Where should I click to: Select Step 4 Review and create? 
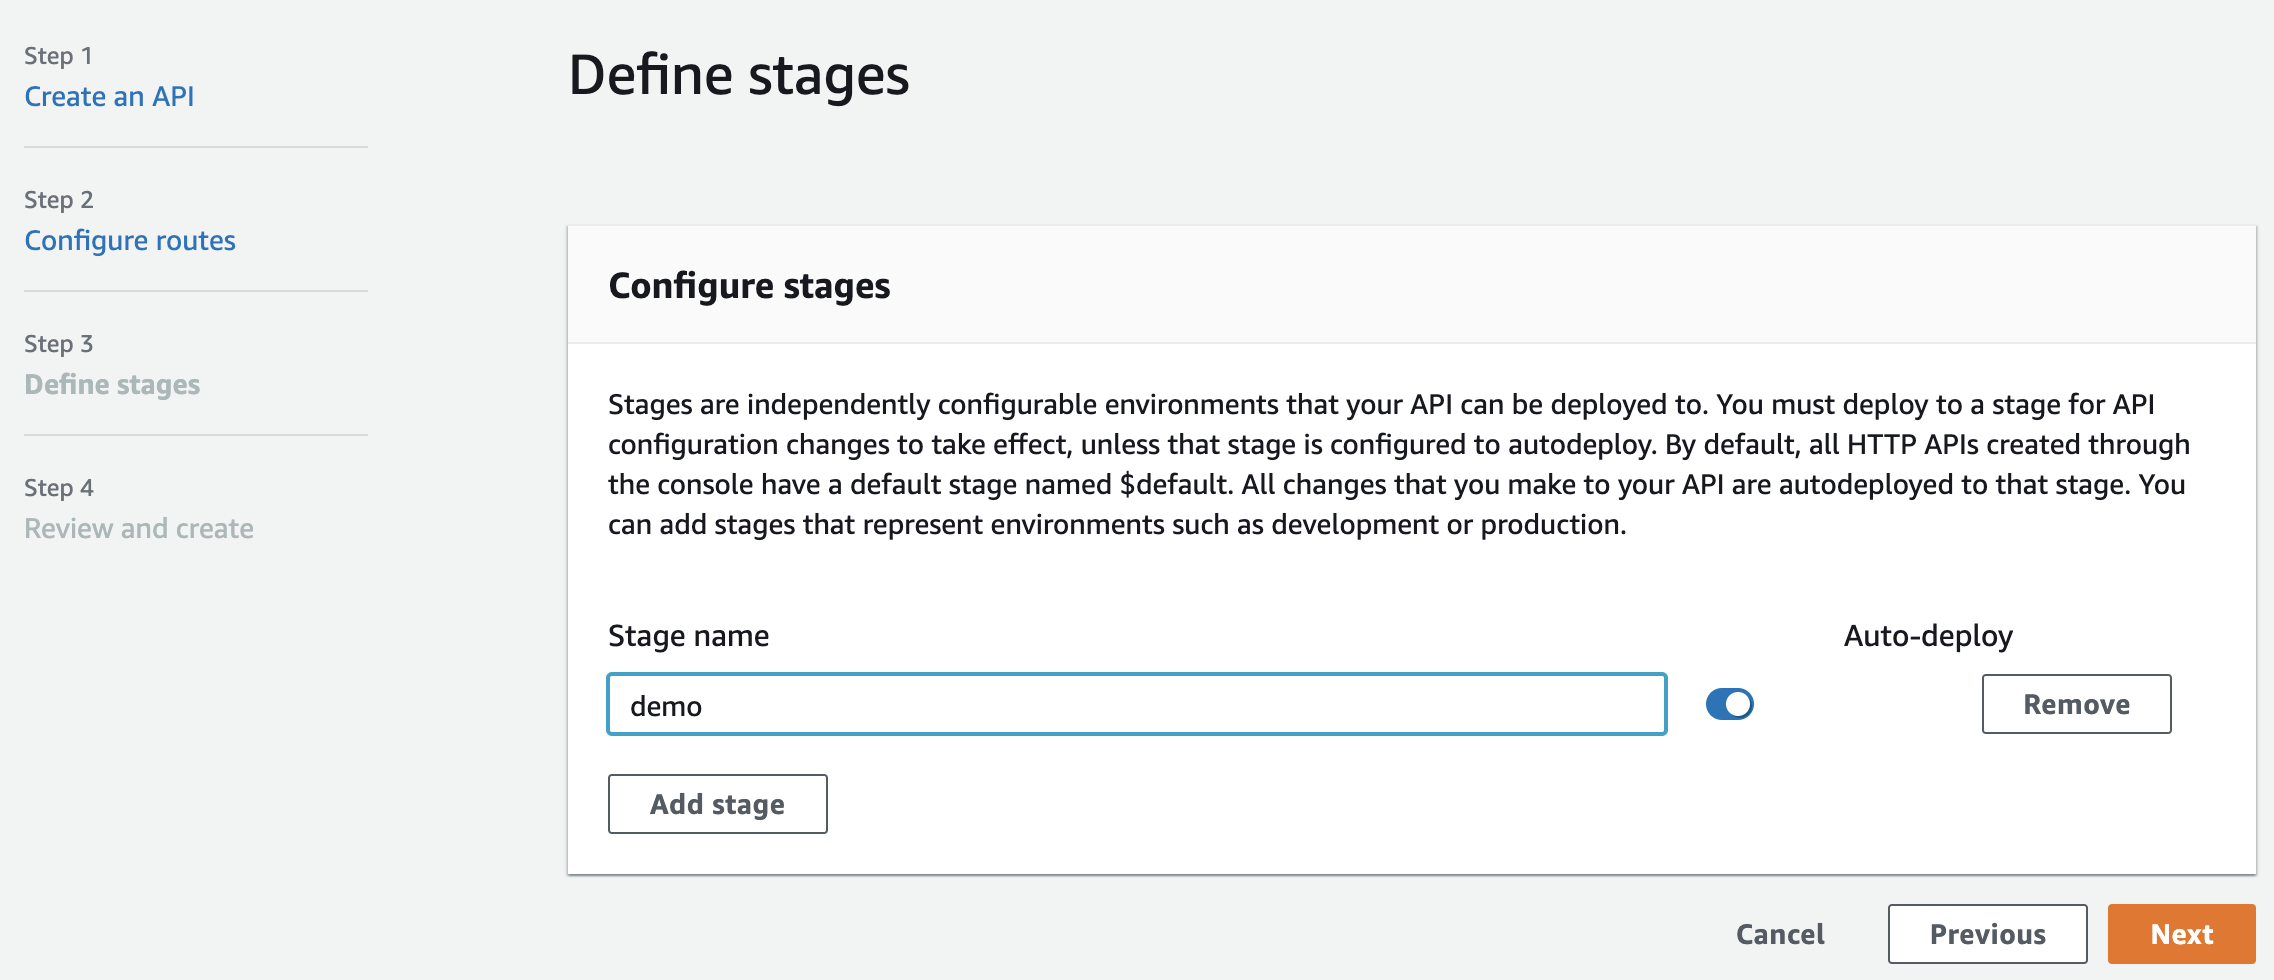pyautogui.click(x=139, y=528)
